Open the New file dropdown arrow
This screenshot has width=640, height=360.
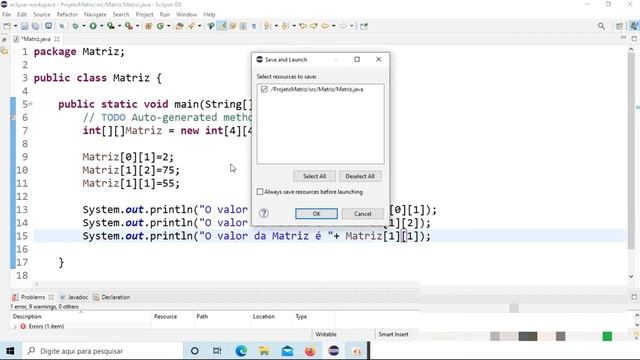click(x=16, y=26)
